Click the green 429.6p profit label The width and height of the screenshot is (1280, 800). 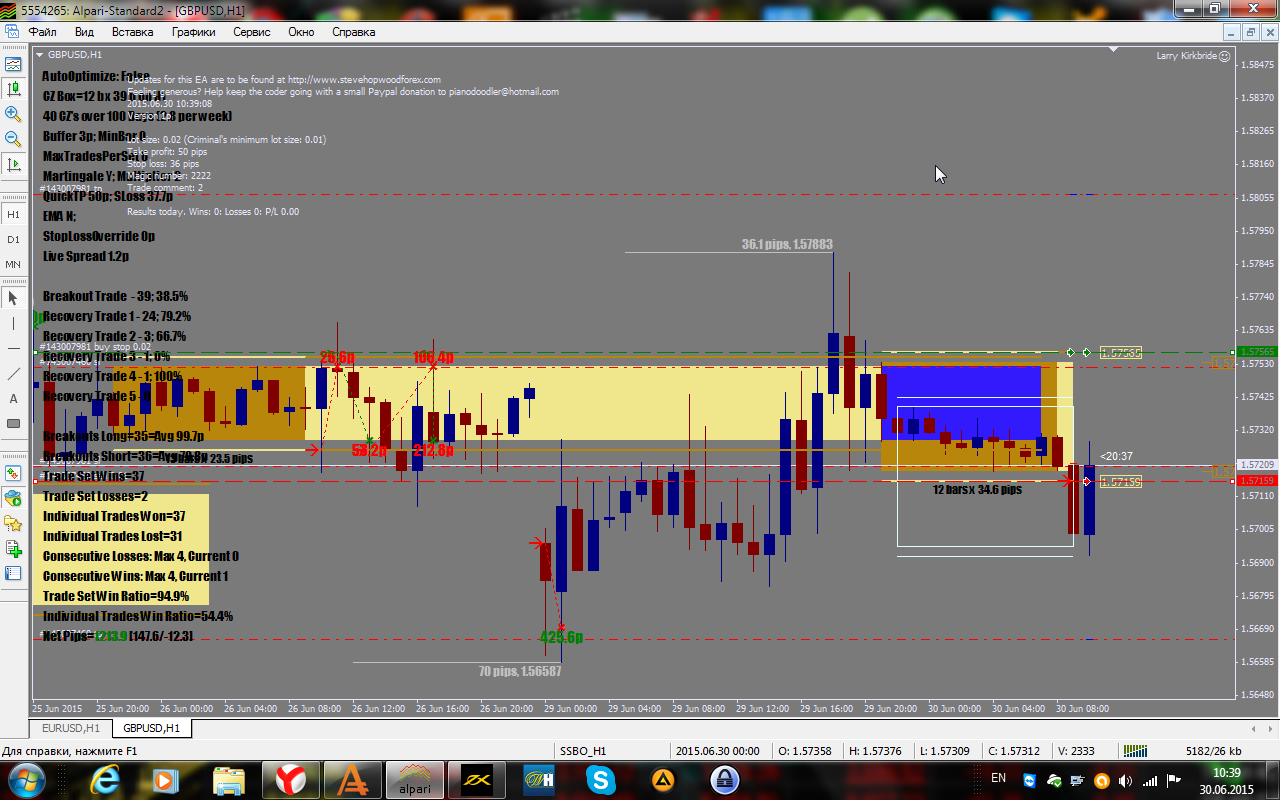click(x=561, y=637)
